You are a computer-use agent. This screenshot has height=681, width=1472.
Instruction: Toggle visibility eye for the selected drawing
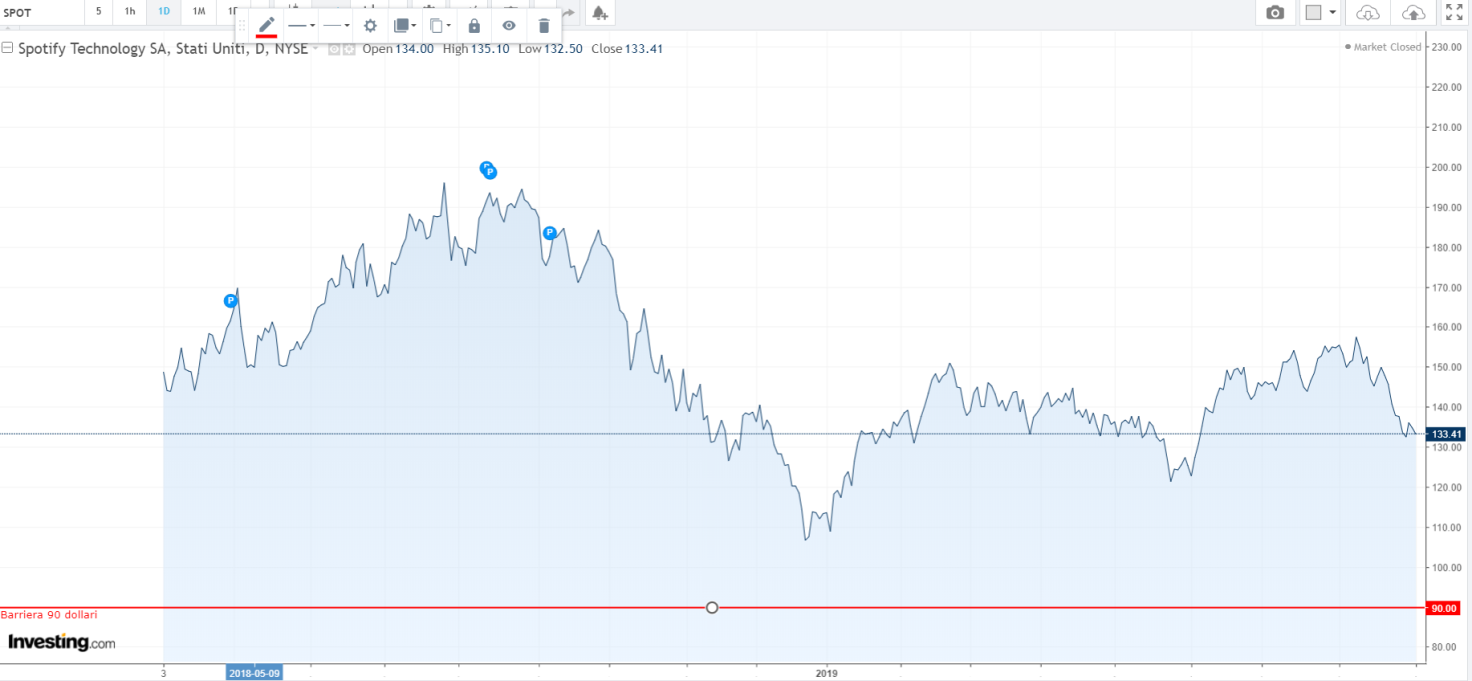click(509, 25)
